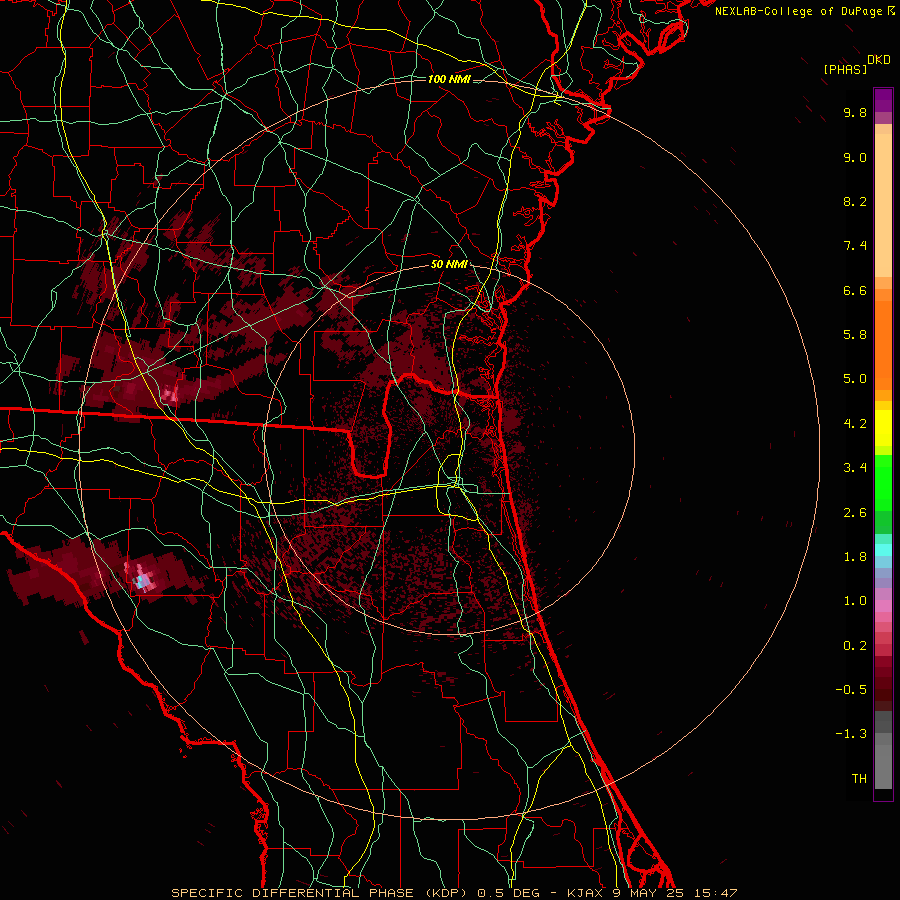The height and width of the screenshot is (900, 900).
Task: Click the cyan band of the color scale
Action: click(883, 550)
